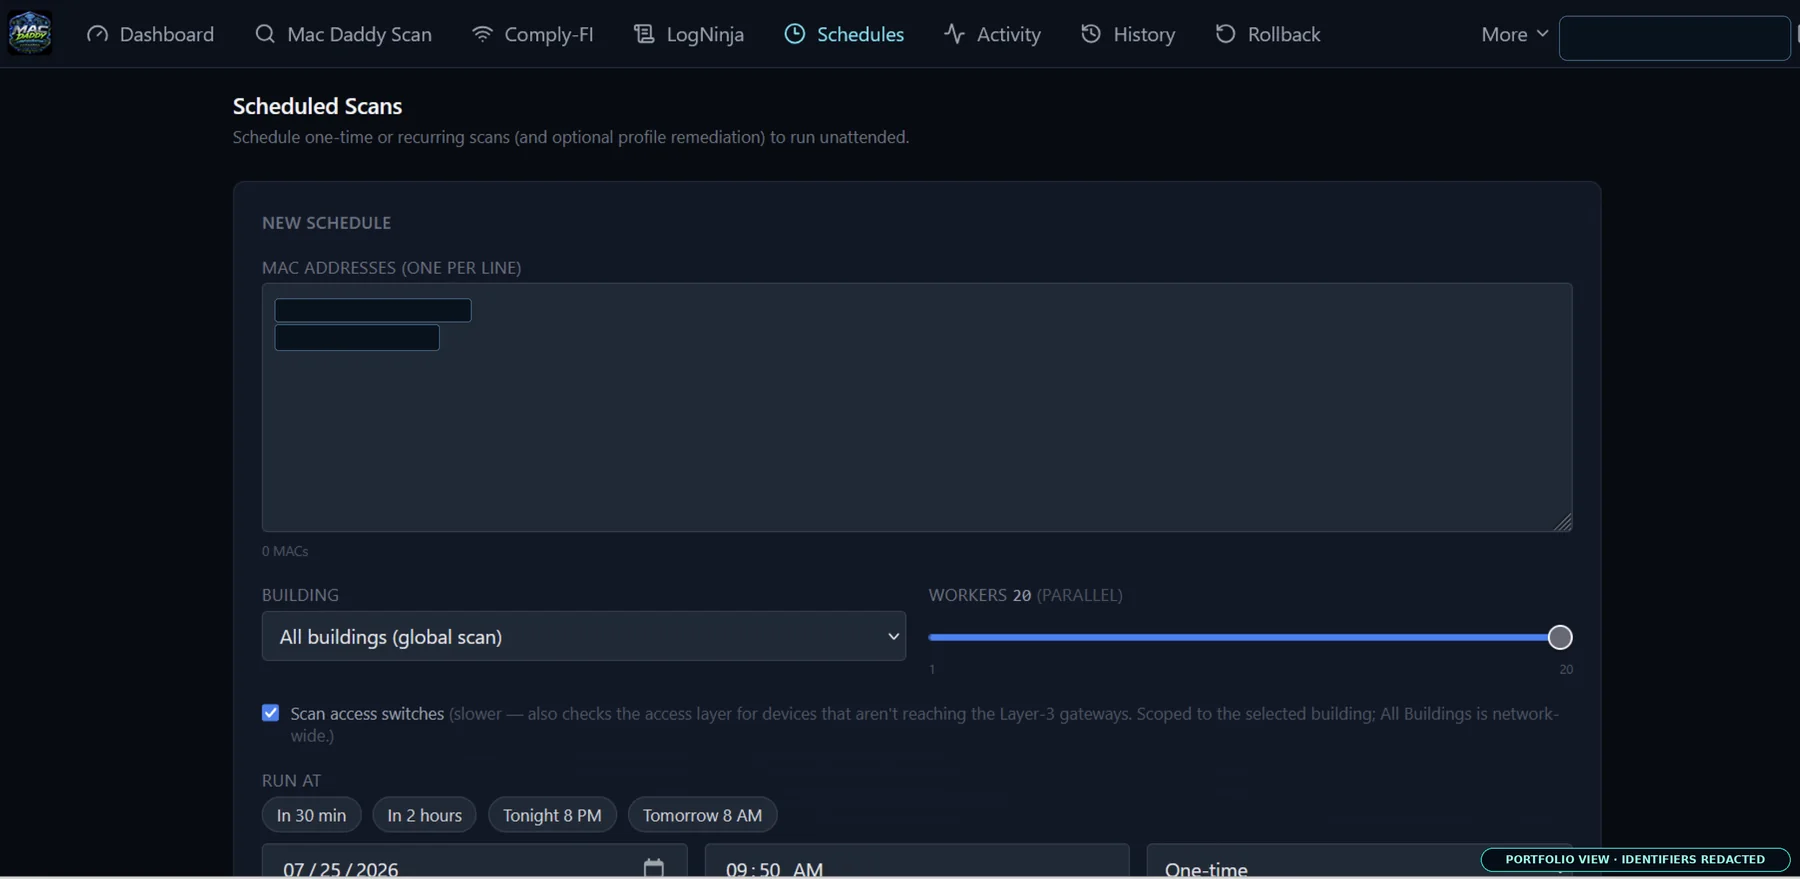The width and height of the screenshot is (1800, 879).
Task: Open the date picker calendar icon
Action: point(654,868)
